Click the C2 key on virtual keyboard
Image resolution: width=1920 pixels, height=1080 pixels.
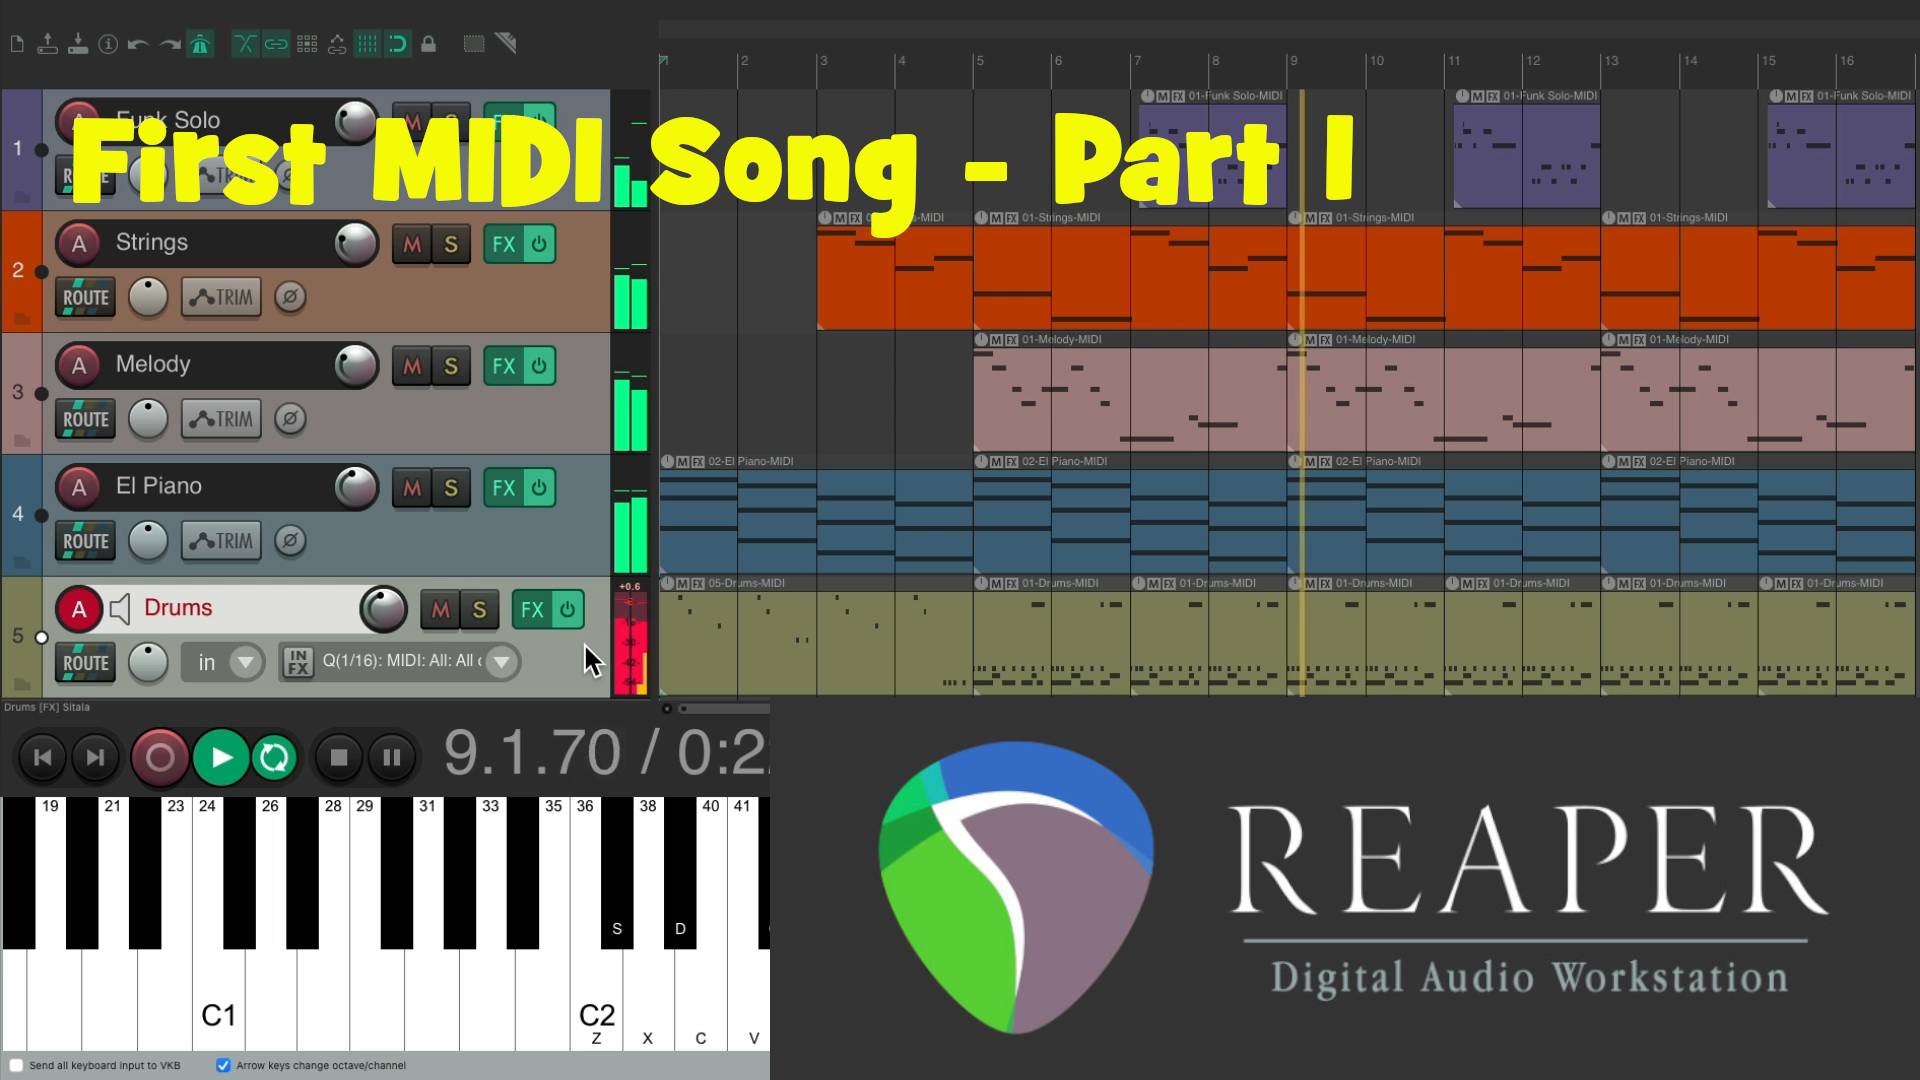click(x=597, y=1000)
